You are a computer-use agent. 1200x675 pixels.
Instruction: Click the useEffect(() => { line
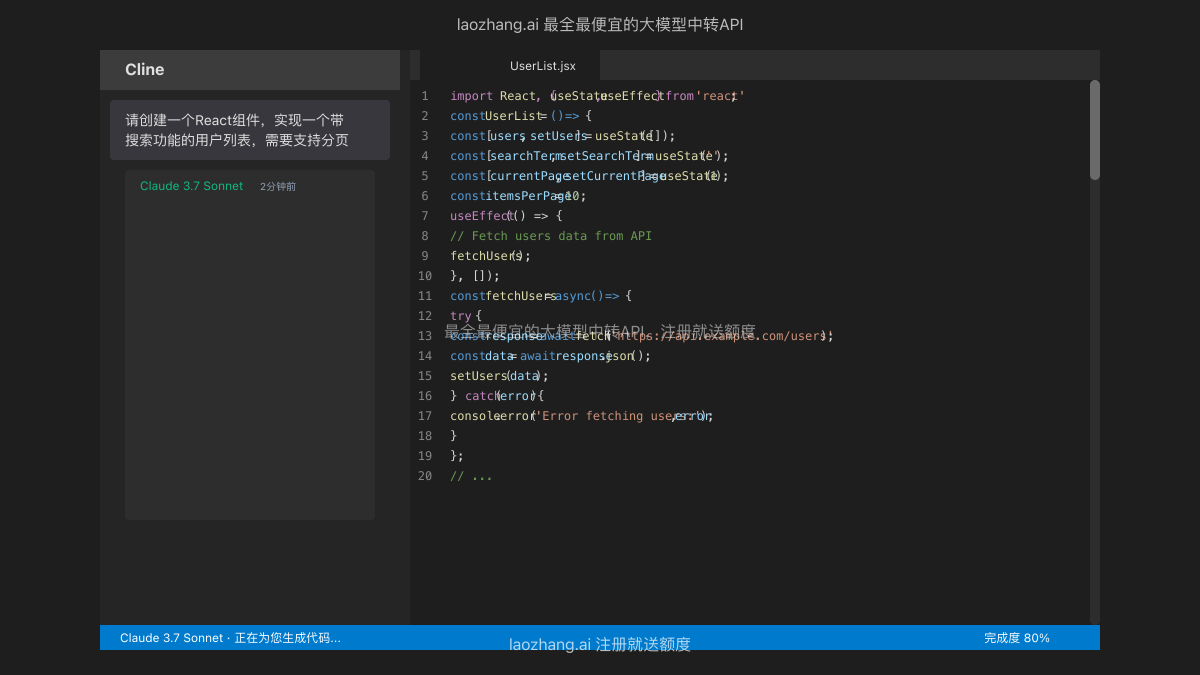click(507, 216)
